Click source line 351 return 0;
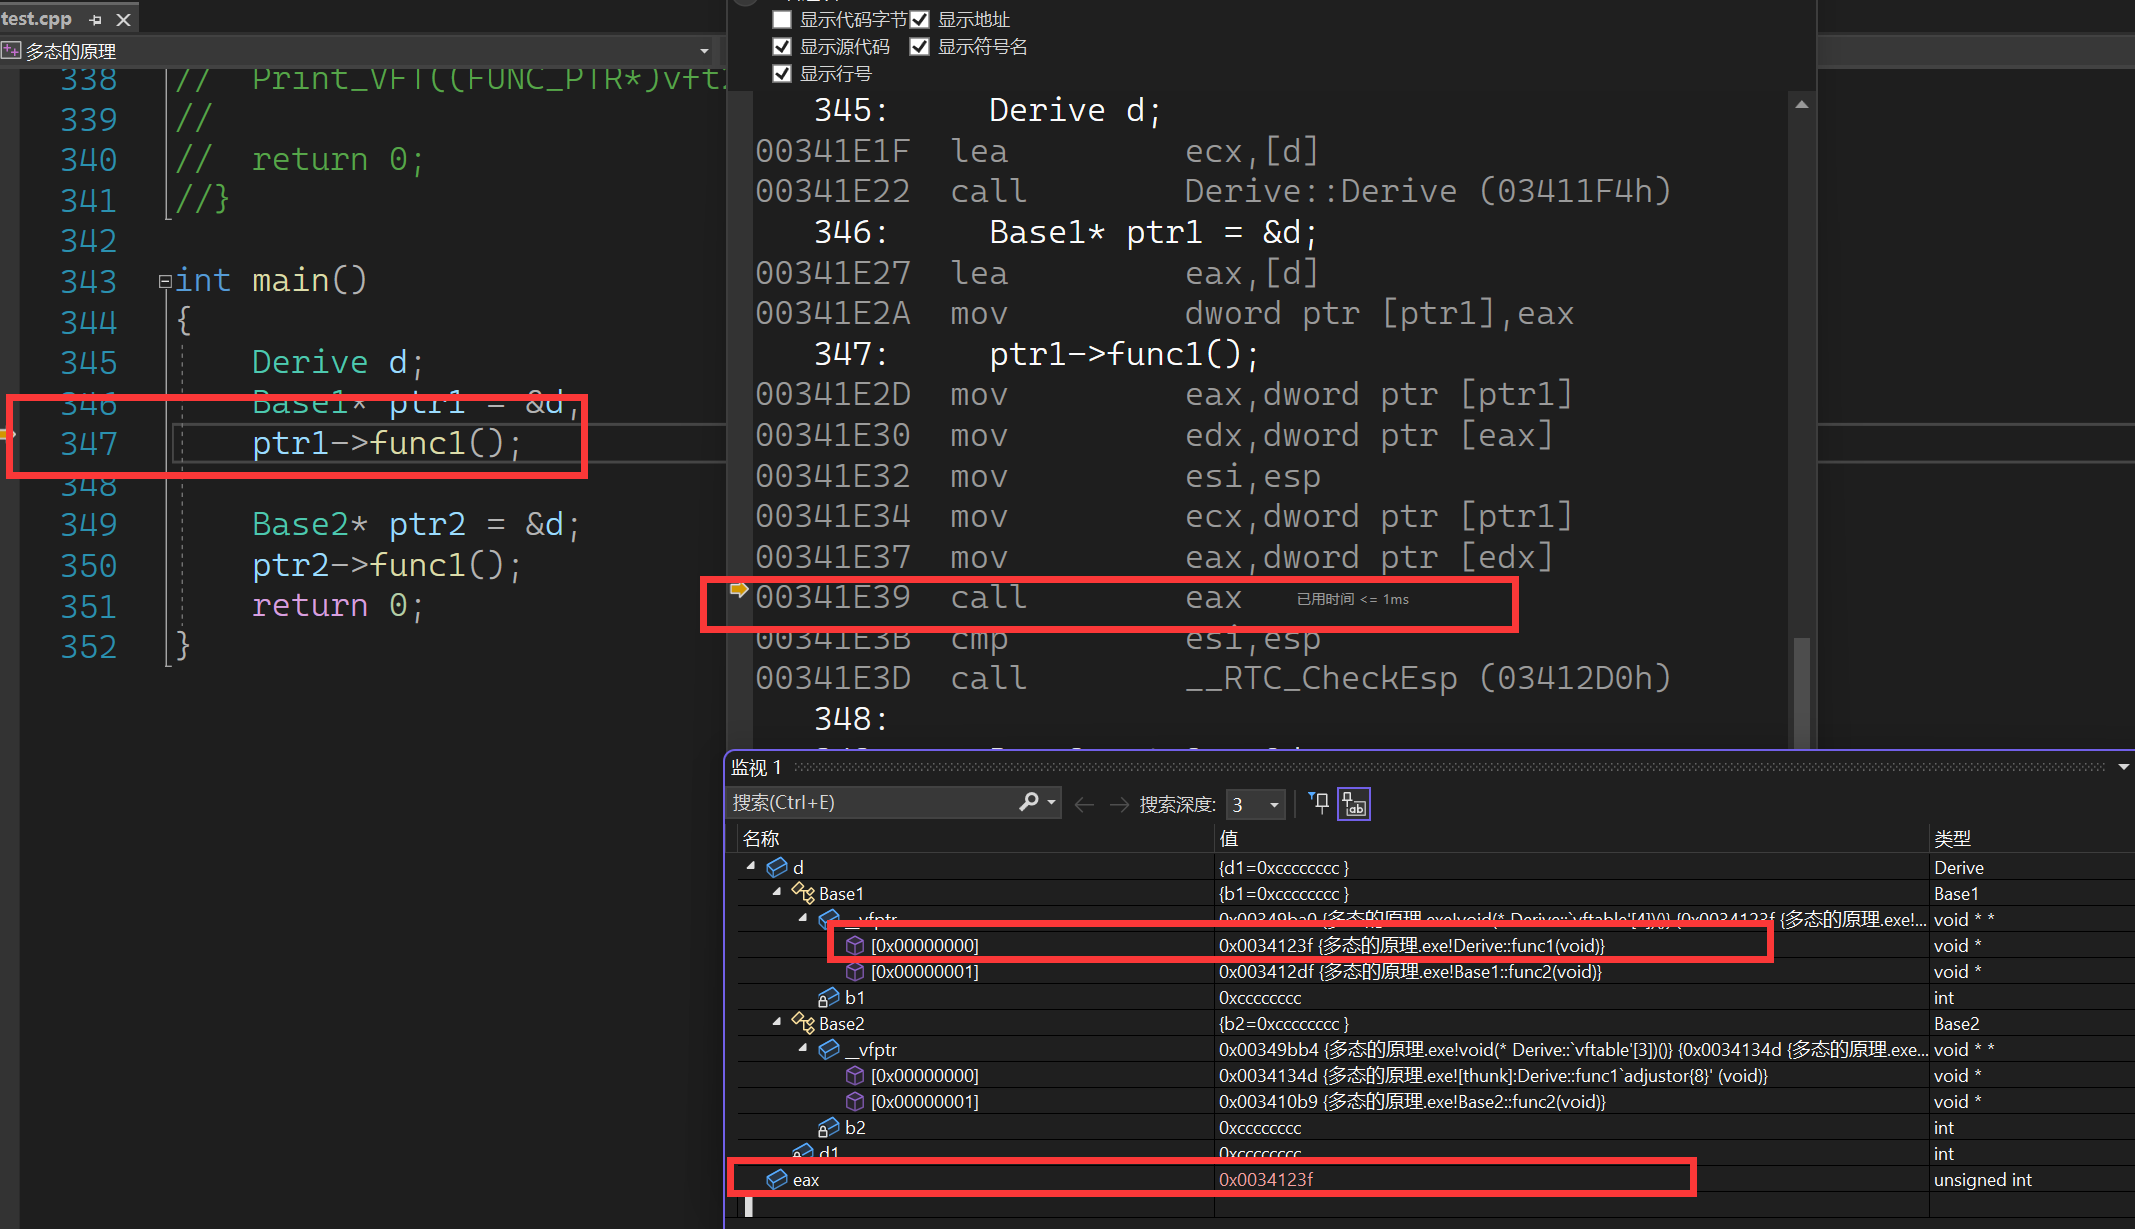2135x1229 pixels. point(338,605)
